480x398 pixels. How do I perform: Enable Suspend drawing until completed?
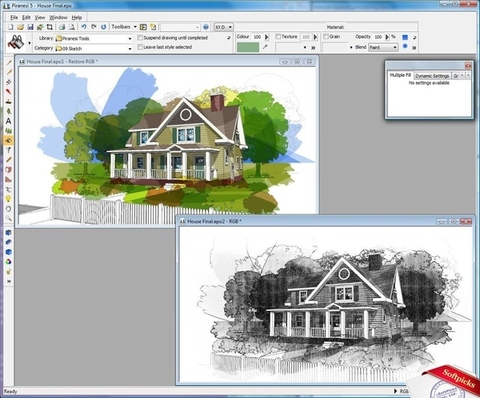[140, 38]
